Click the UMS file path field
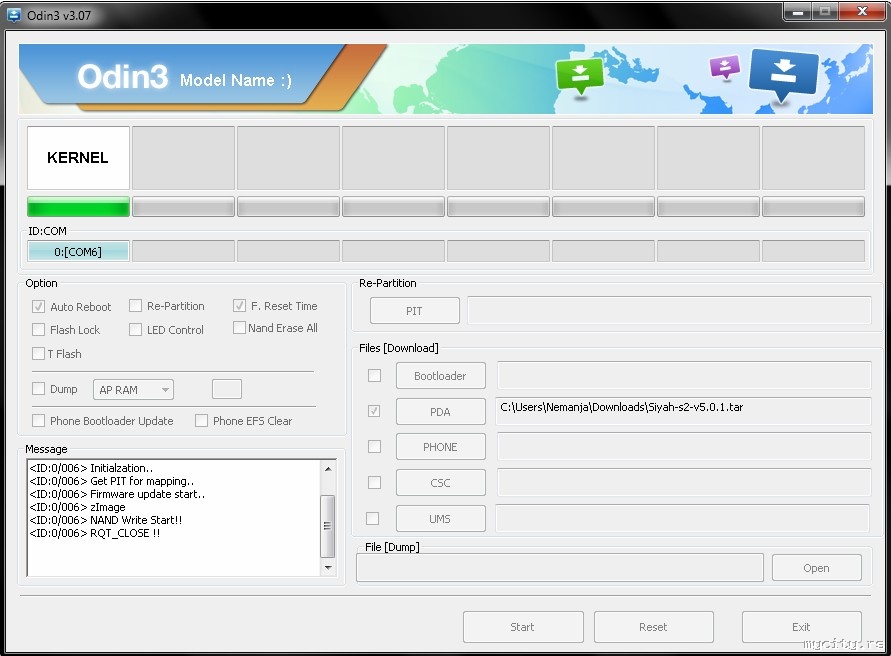The height and width of the screenshot is (656, 891). 682,518
